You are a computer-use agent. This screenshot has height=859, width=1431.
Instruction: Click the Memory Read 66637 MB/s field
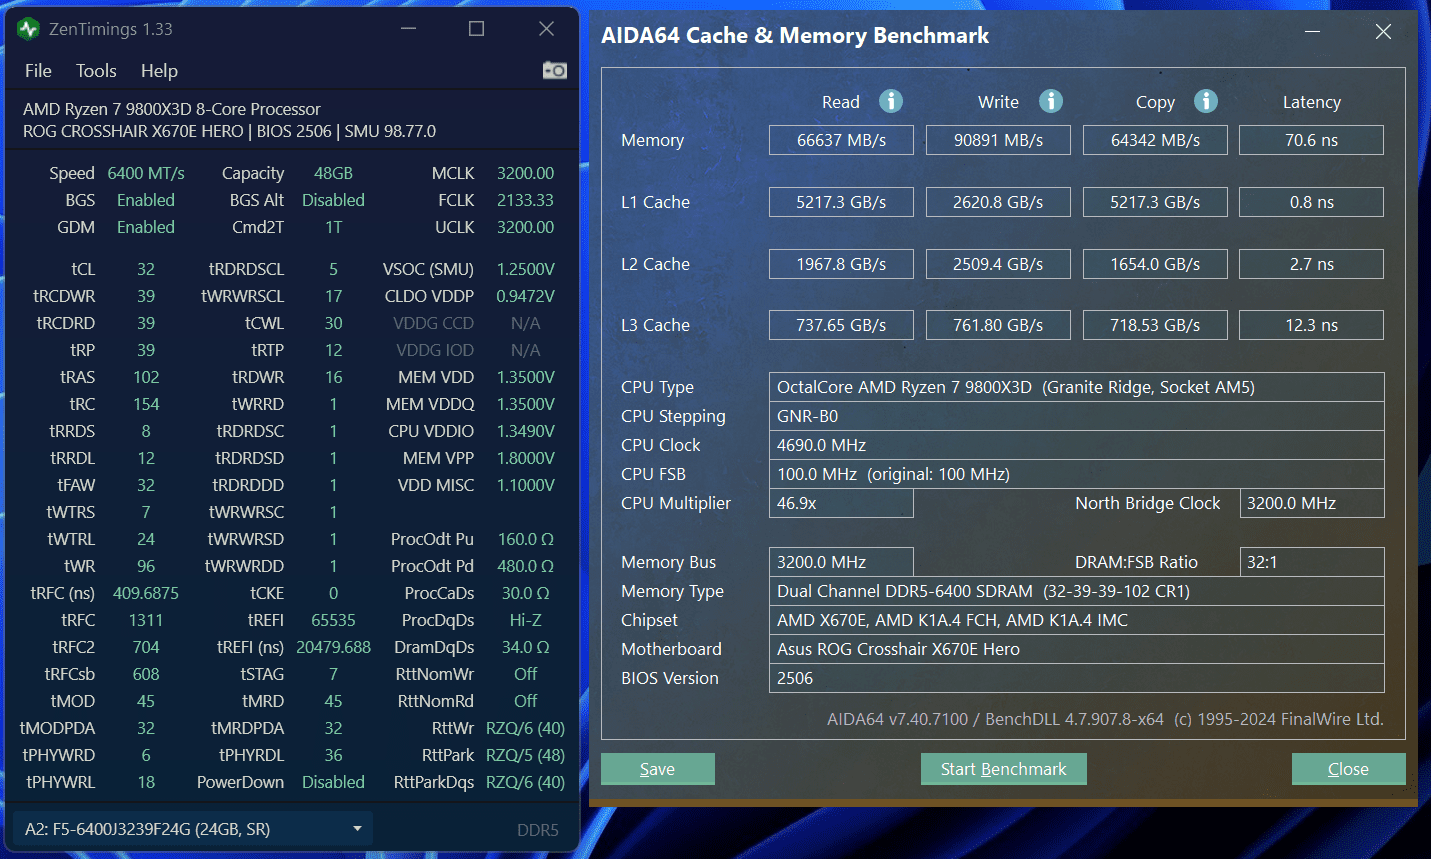click(x=841, y=140)
